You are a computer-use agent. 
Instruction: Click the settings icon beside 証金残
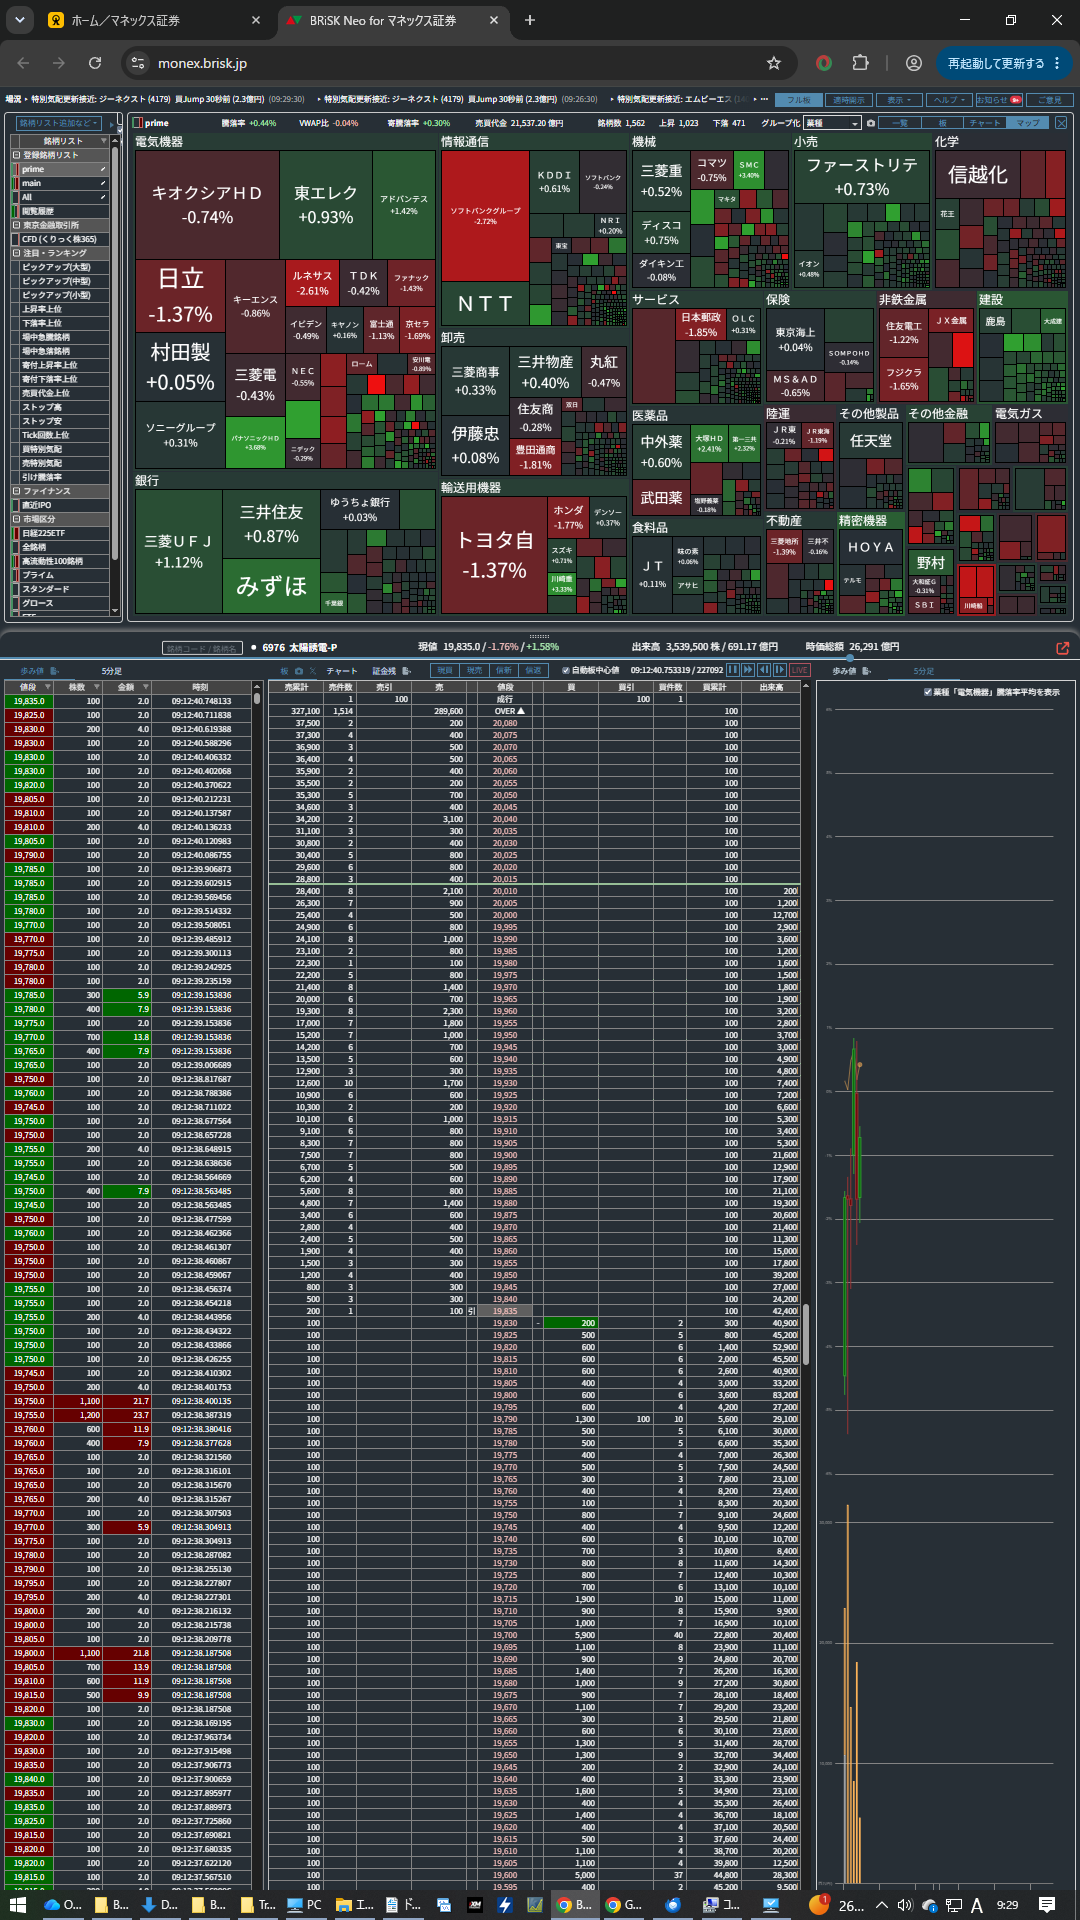coord(407,670)
